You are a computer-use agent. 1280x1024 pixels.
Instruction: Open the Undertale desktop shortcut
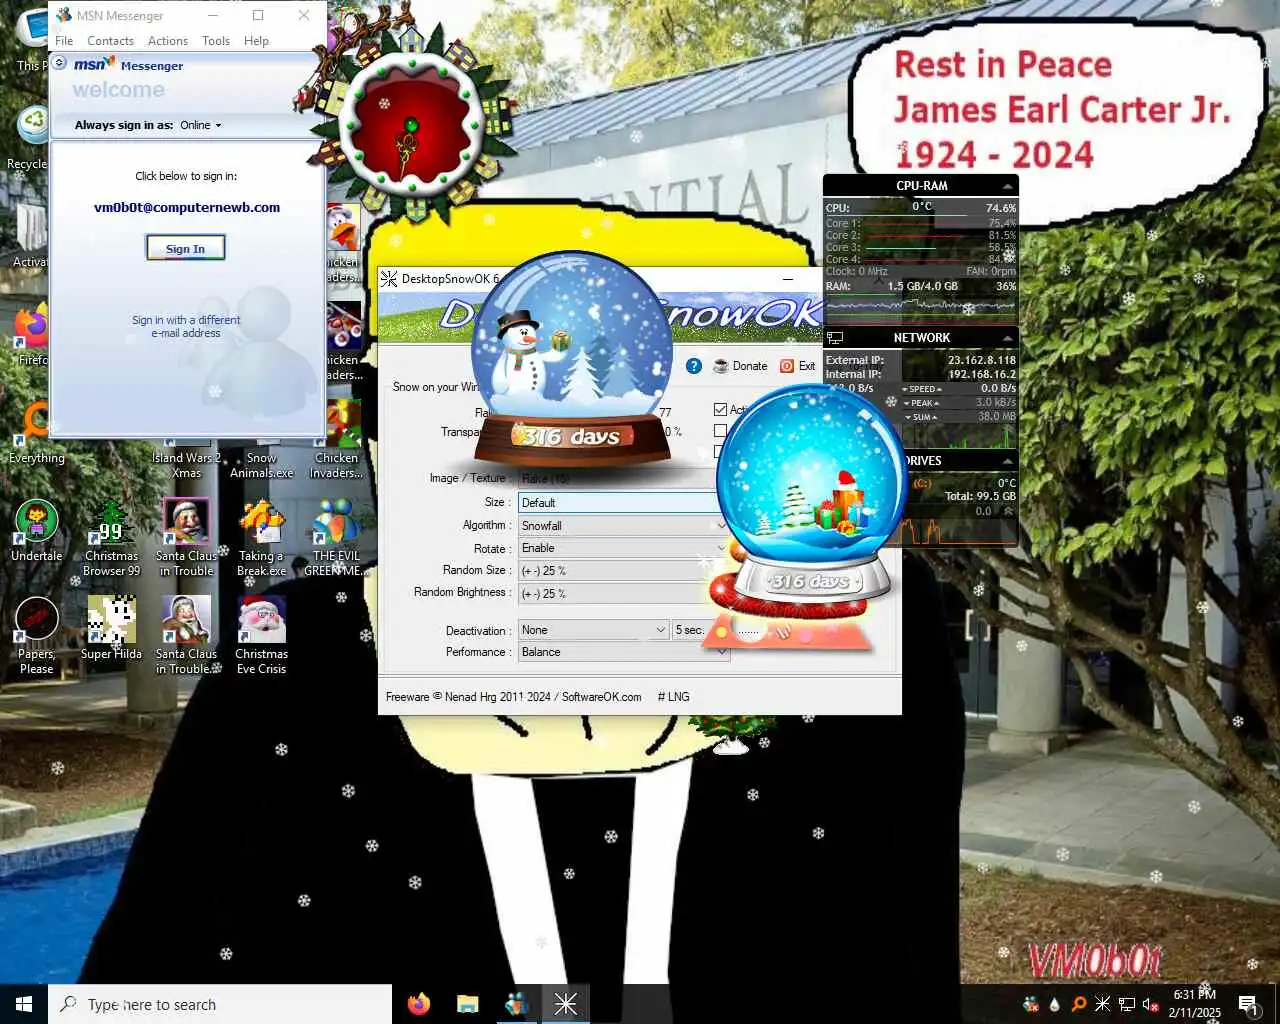36,530
